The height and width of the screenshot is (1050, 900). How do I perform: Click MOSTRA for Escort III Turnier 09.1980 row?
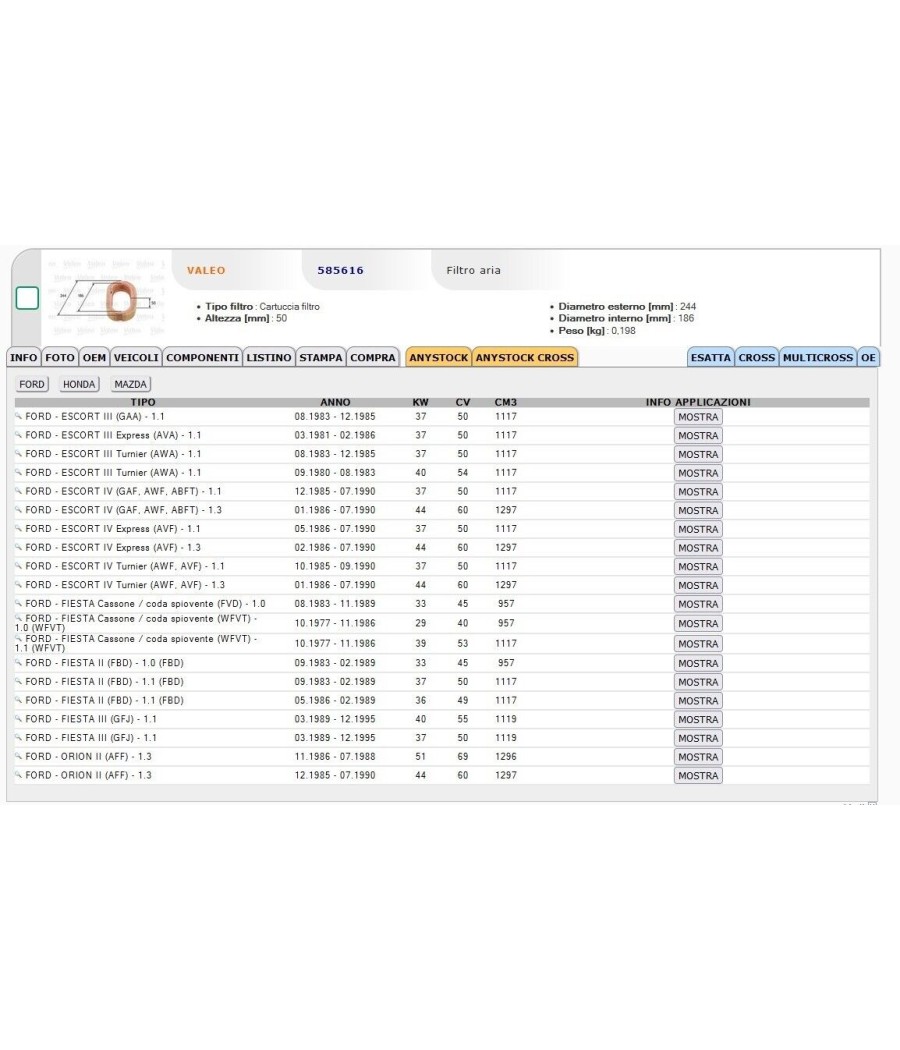click(698, 473)
